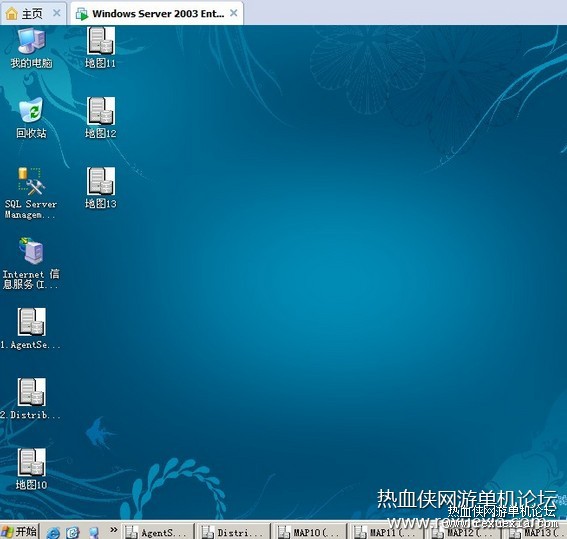Select the 地图11 desktop shortcut

tap(101, 48)
